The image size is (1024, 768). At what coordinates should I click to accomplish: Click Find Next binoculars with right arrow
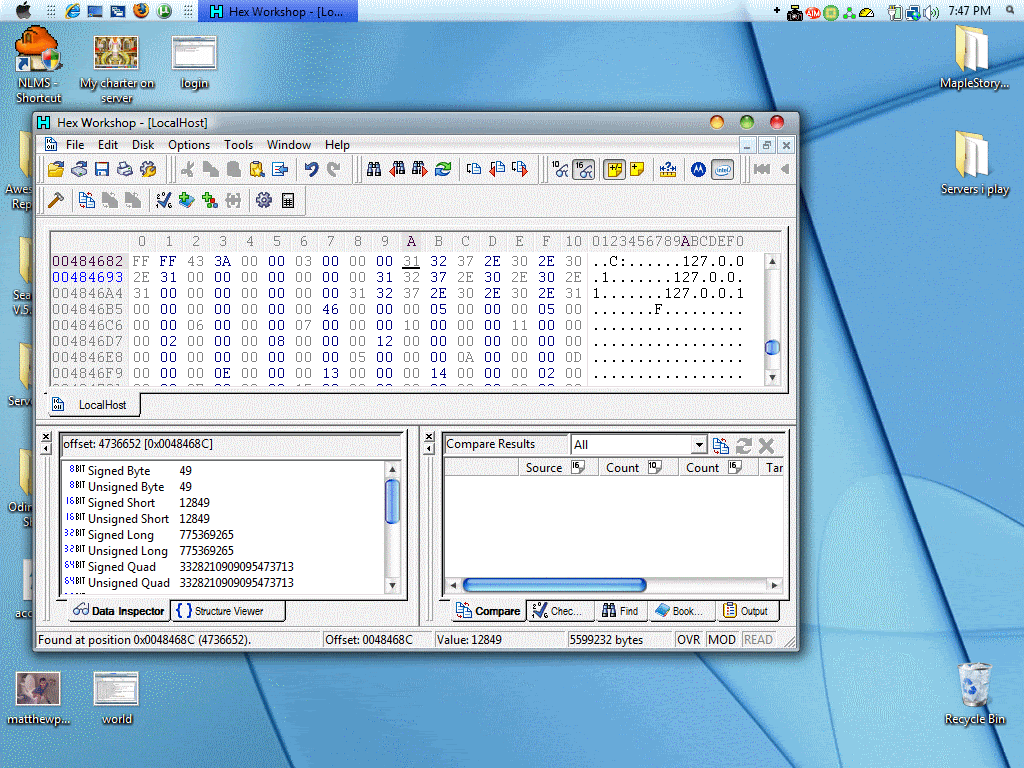(x=420, y=170)
